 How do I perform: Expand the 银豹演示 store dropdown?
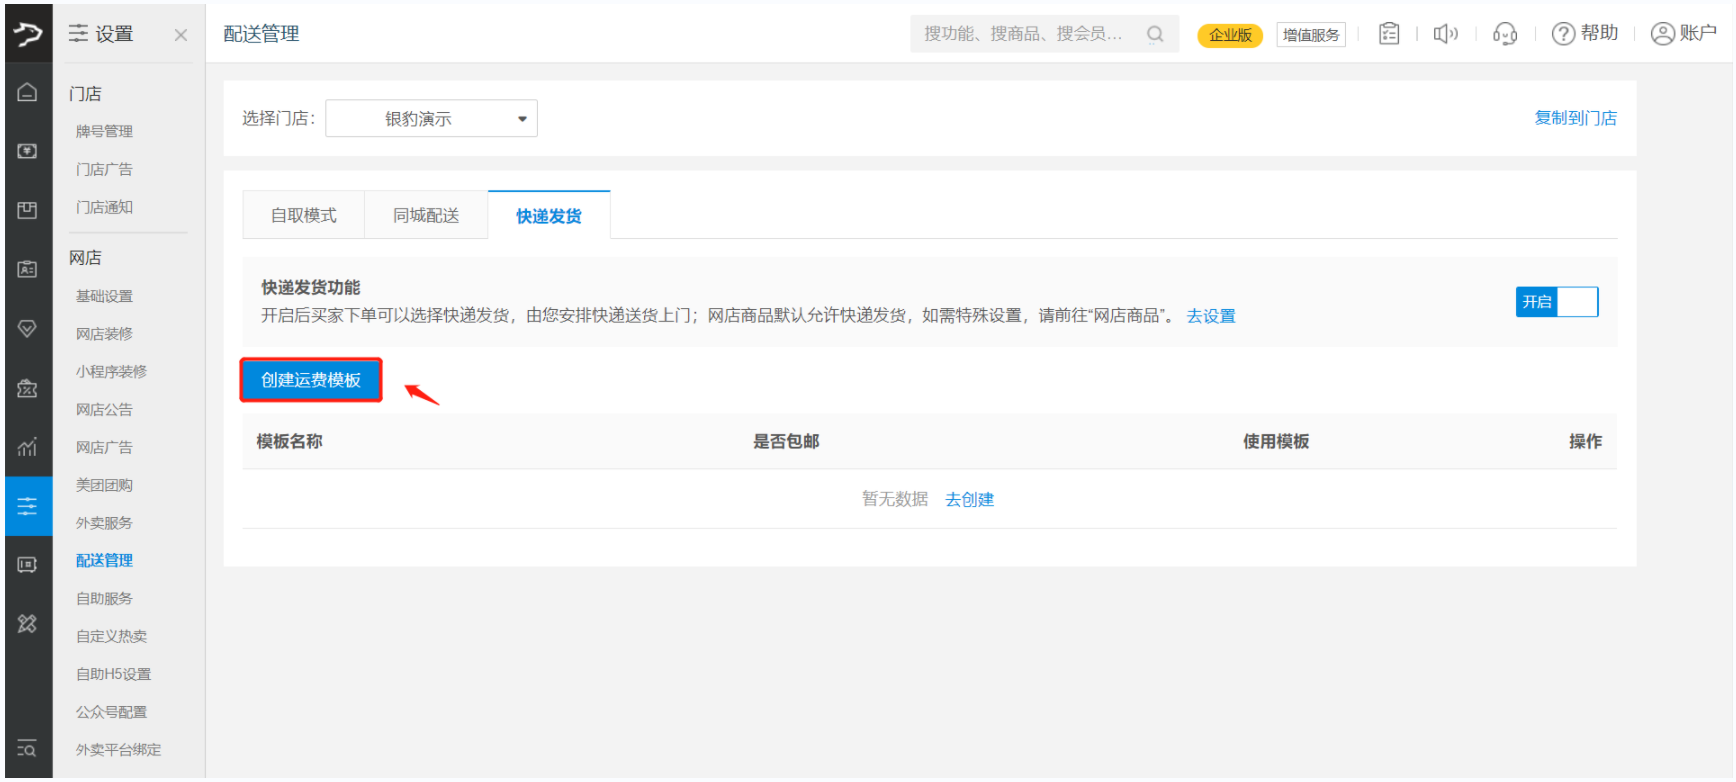[x=431, y=119]
